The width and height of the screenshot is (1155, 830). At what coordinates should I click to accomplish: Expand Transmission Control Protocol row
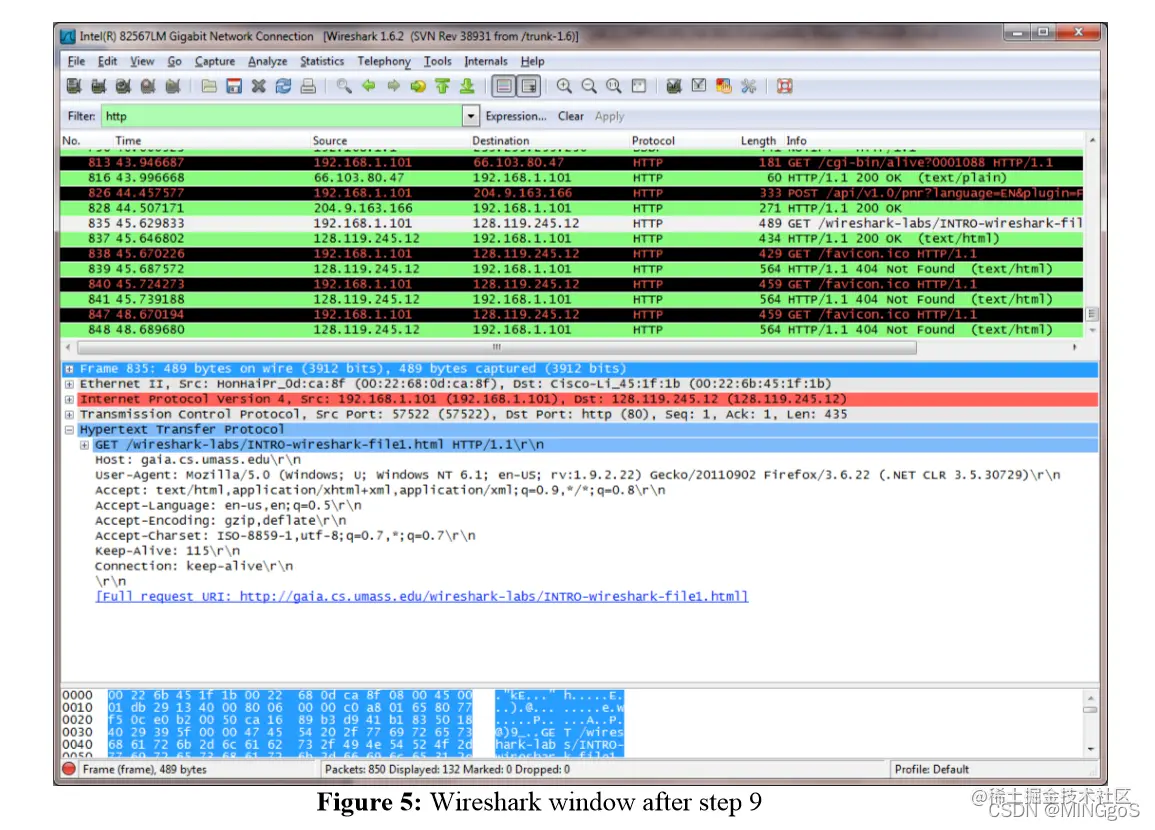[x=69, y=415]
